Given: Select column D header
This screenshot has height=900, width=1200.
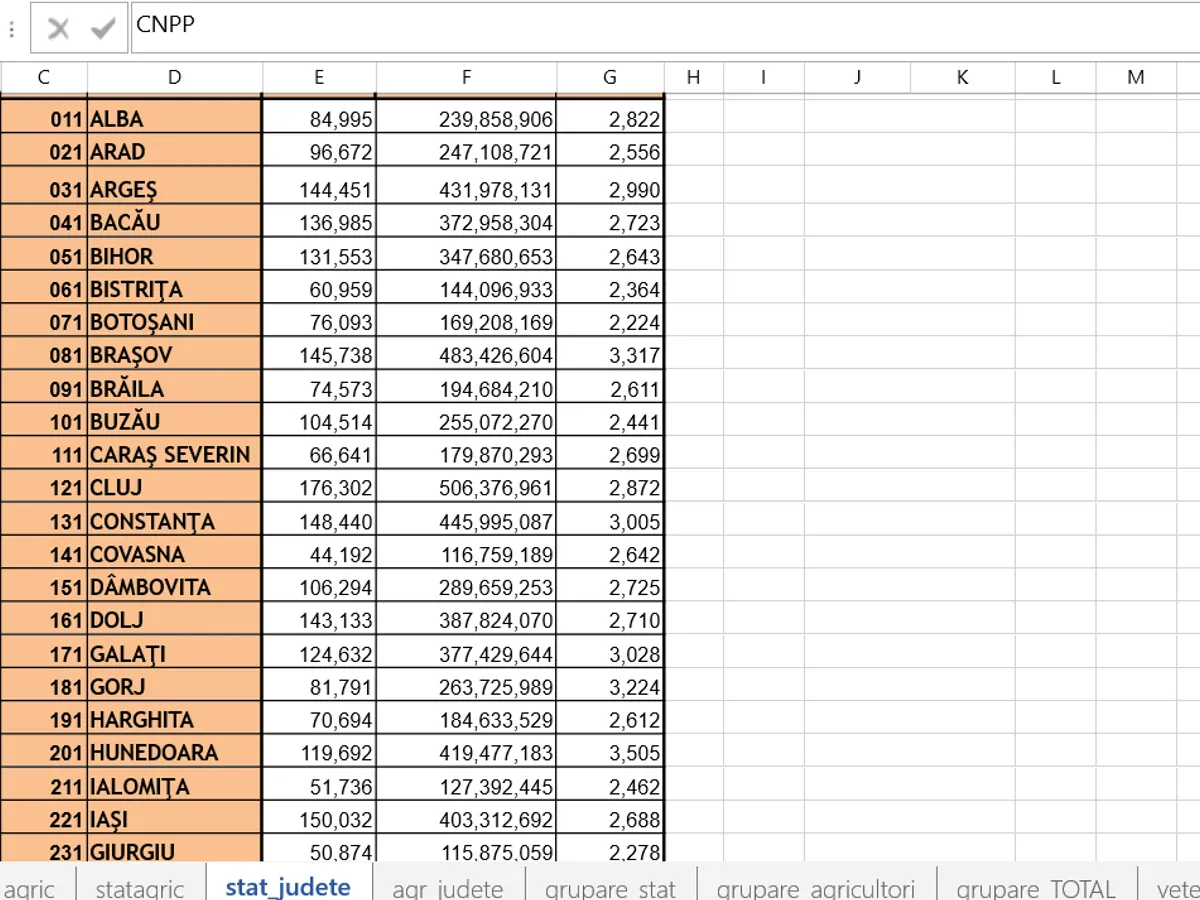Looking at the screenshot, I should (175, 77).
